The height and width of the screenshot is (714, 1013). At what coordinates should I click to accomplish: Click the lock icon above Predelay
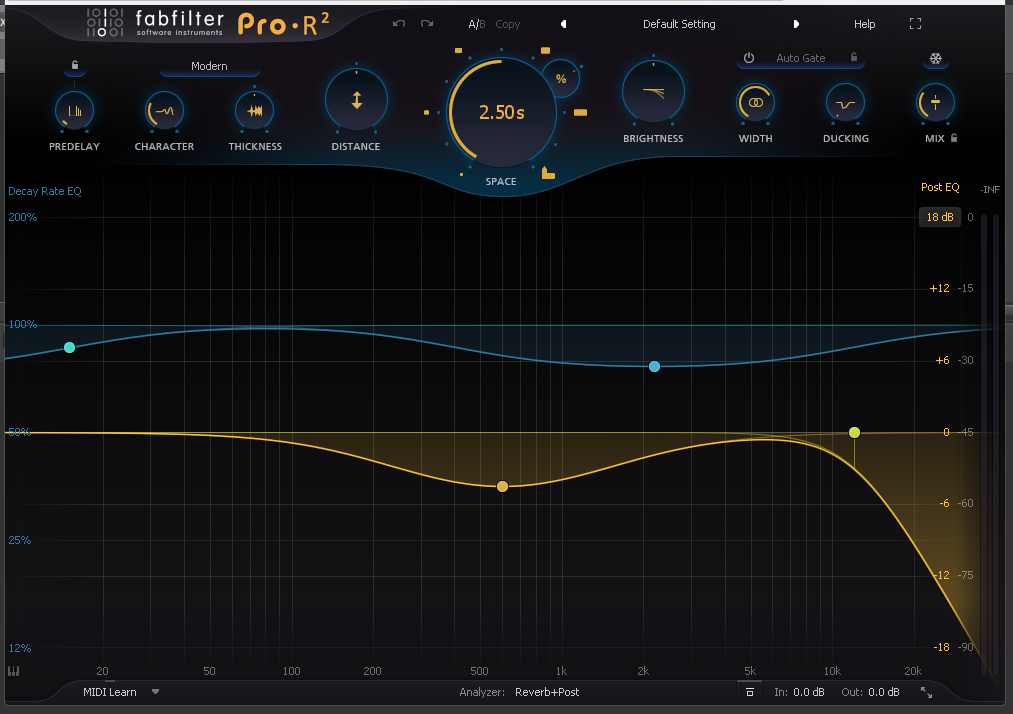74,63
